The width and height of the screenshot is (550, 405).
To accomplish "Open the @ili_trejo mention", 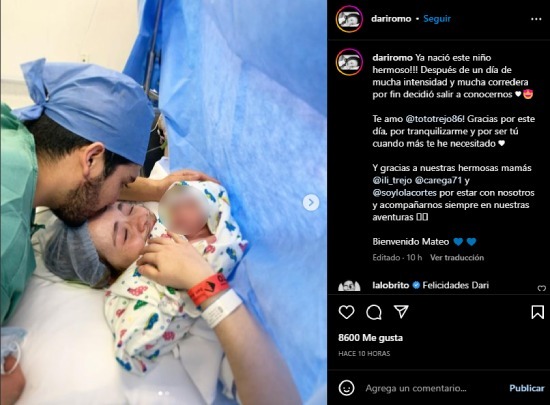I will coord(392,180).
